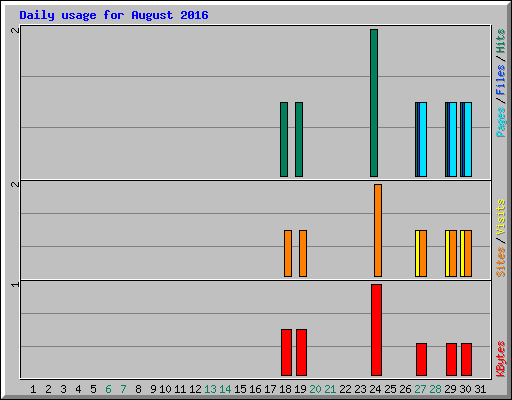
Task: Click the orange Sites bar for day 27
Action: (423, 253)
